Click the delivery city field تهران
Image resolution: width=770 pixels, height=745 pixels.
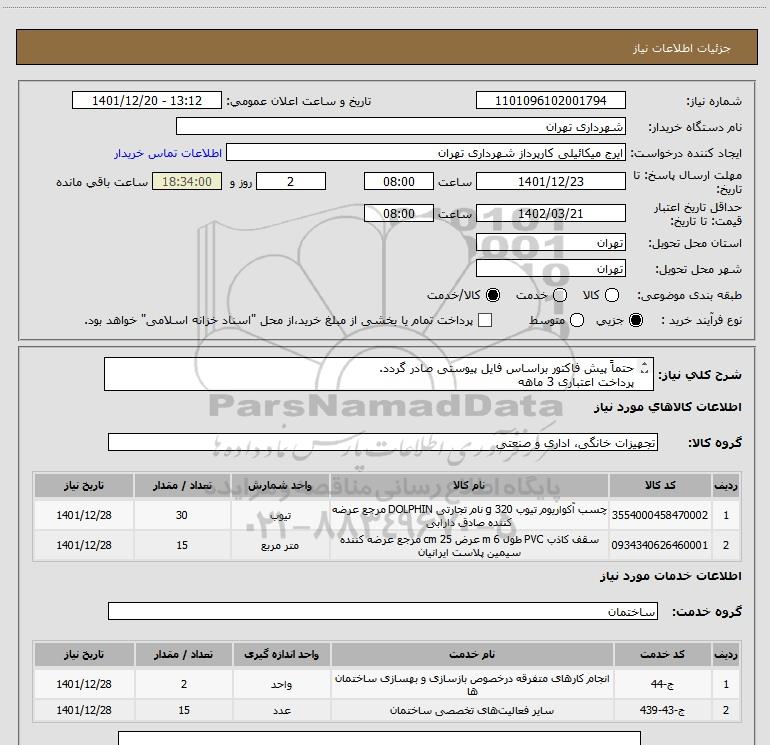click(550, 268)
